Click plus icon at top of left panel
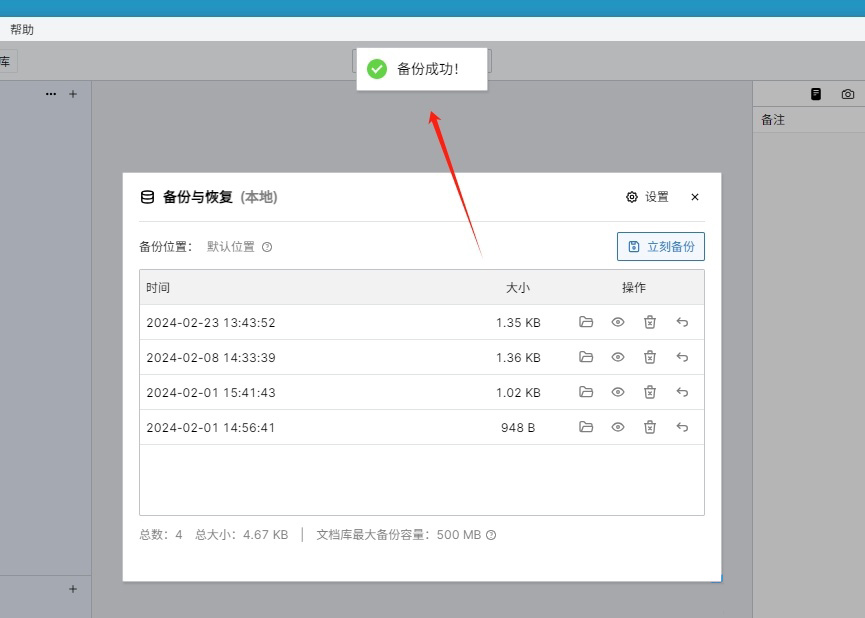The height and width of the screenshot is (618, 865). tap(73, 94)
